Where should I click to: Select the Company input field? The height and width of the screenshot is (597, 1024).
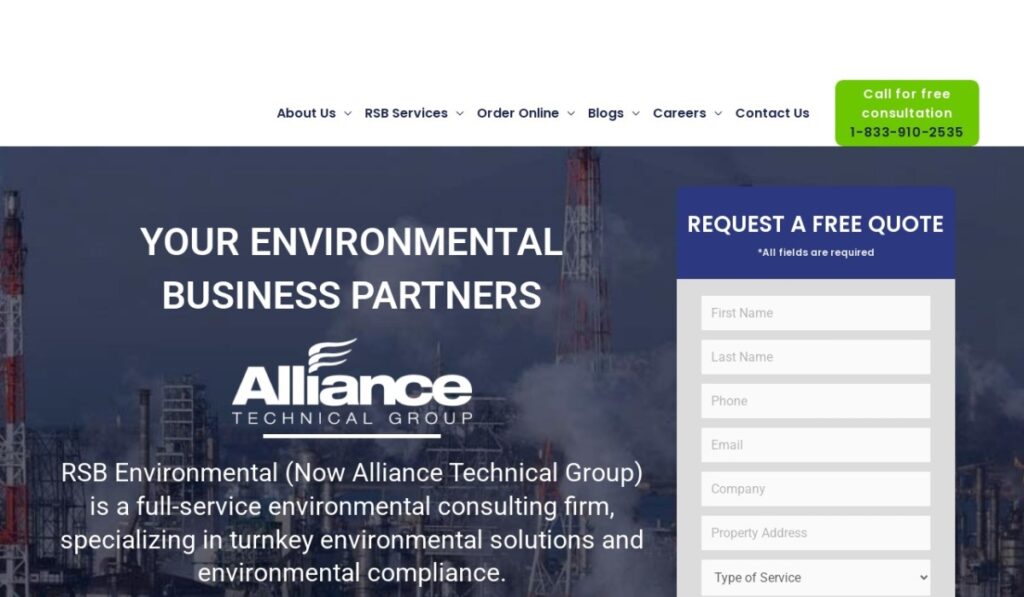[816, 489]
